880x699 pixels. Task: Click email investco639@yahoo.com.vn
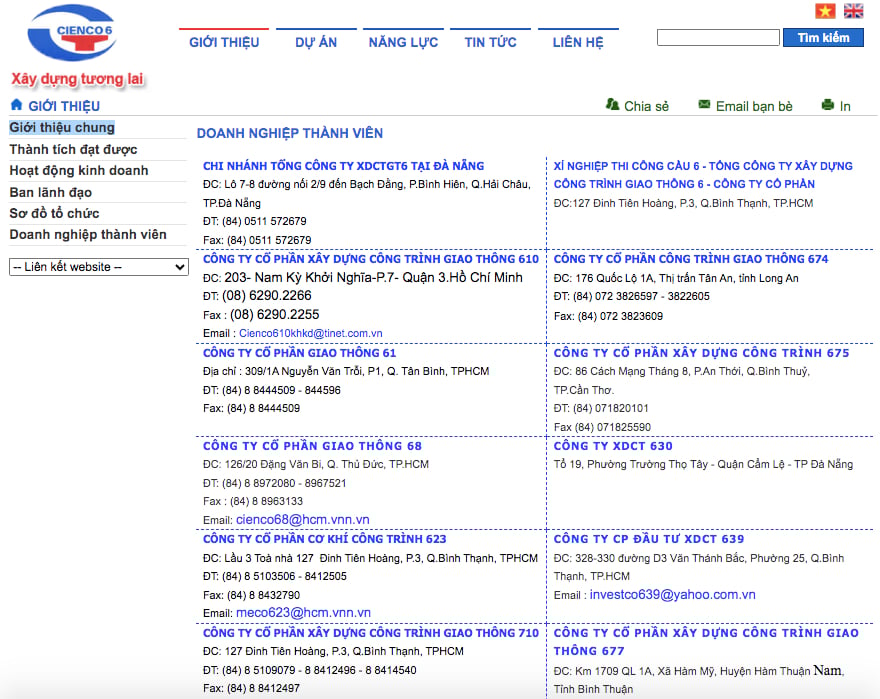tap(672, 595)
